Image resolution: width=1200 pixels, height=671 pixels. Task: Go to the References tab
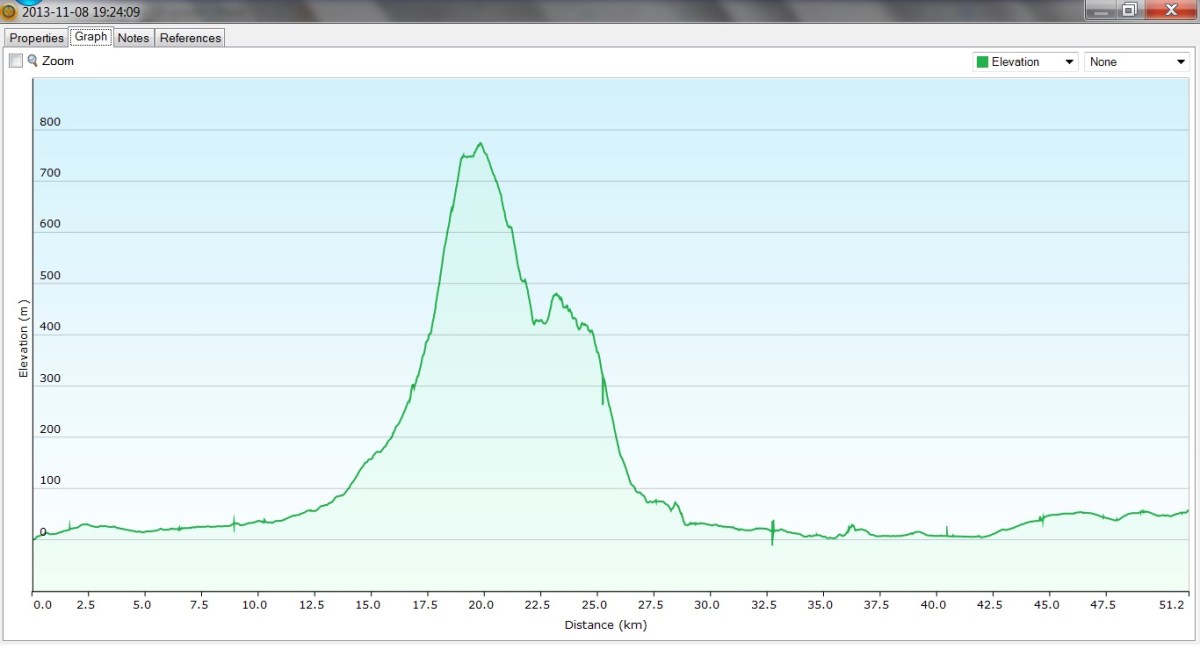(x=190, y=38)
